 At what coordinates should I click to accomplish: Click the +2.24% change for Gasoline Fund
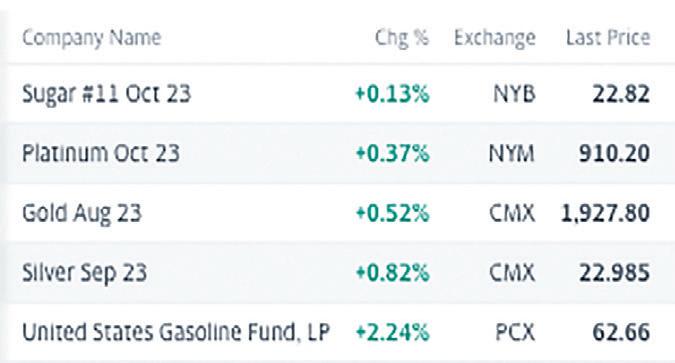point(393,332)
